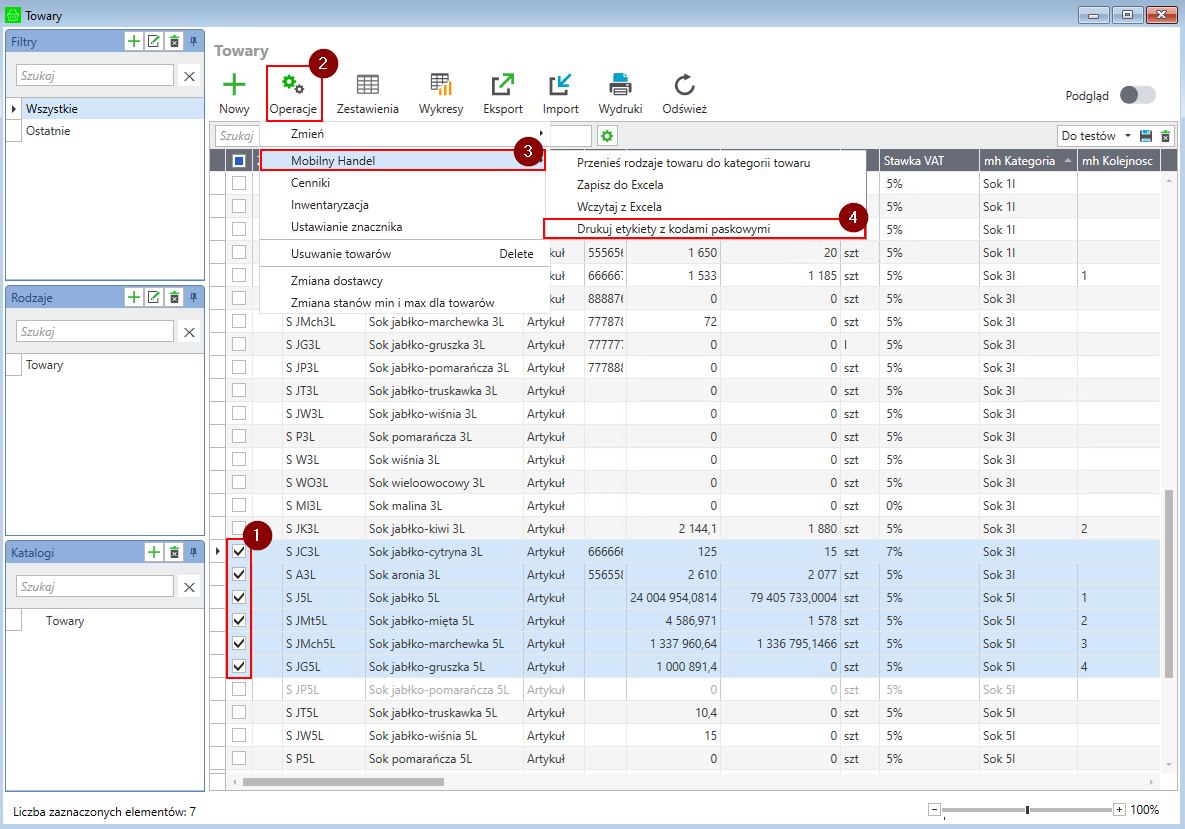1185x829 pixels.
Task: Add new filter in Filtry panel
Action: point(133,41)
